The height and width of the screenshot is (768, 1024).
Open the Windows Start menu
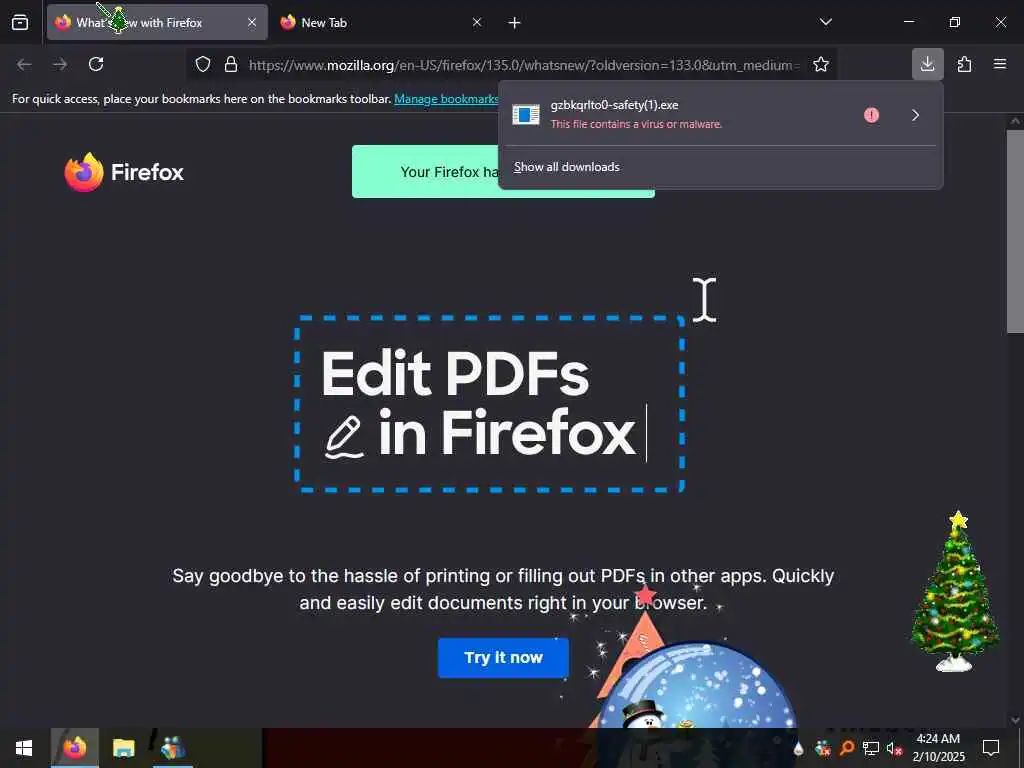click(24, 748)
